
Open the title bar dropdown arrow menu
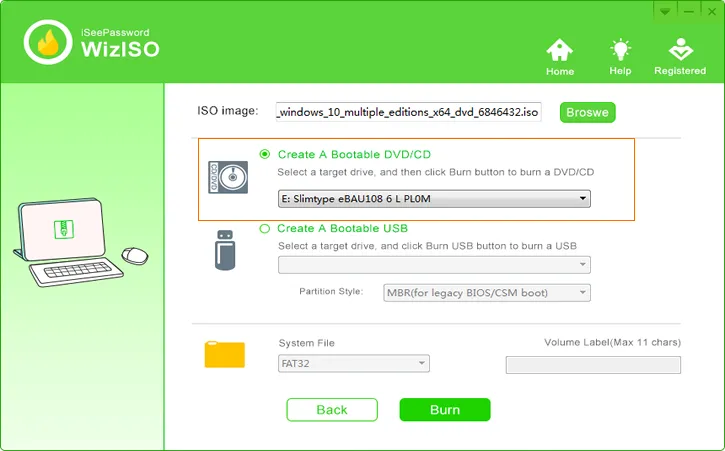[x=664, y=10]
